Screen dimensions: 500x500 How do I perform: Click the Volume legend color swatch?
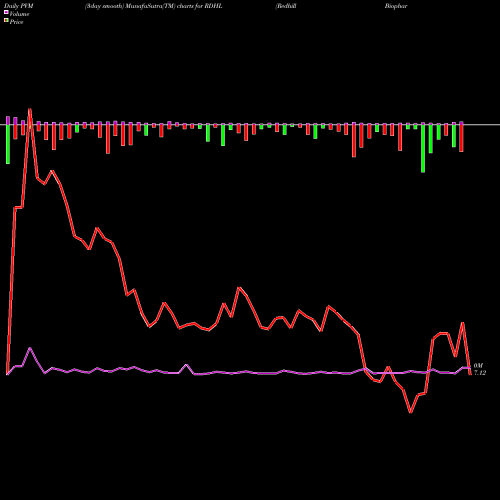pyautogui.click(x=6, y=12)
